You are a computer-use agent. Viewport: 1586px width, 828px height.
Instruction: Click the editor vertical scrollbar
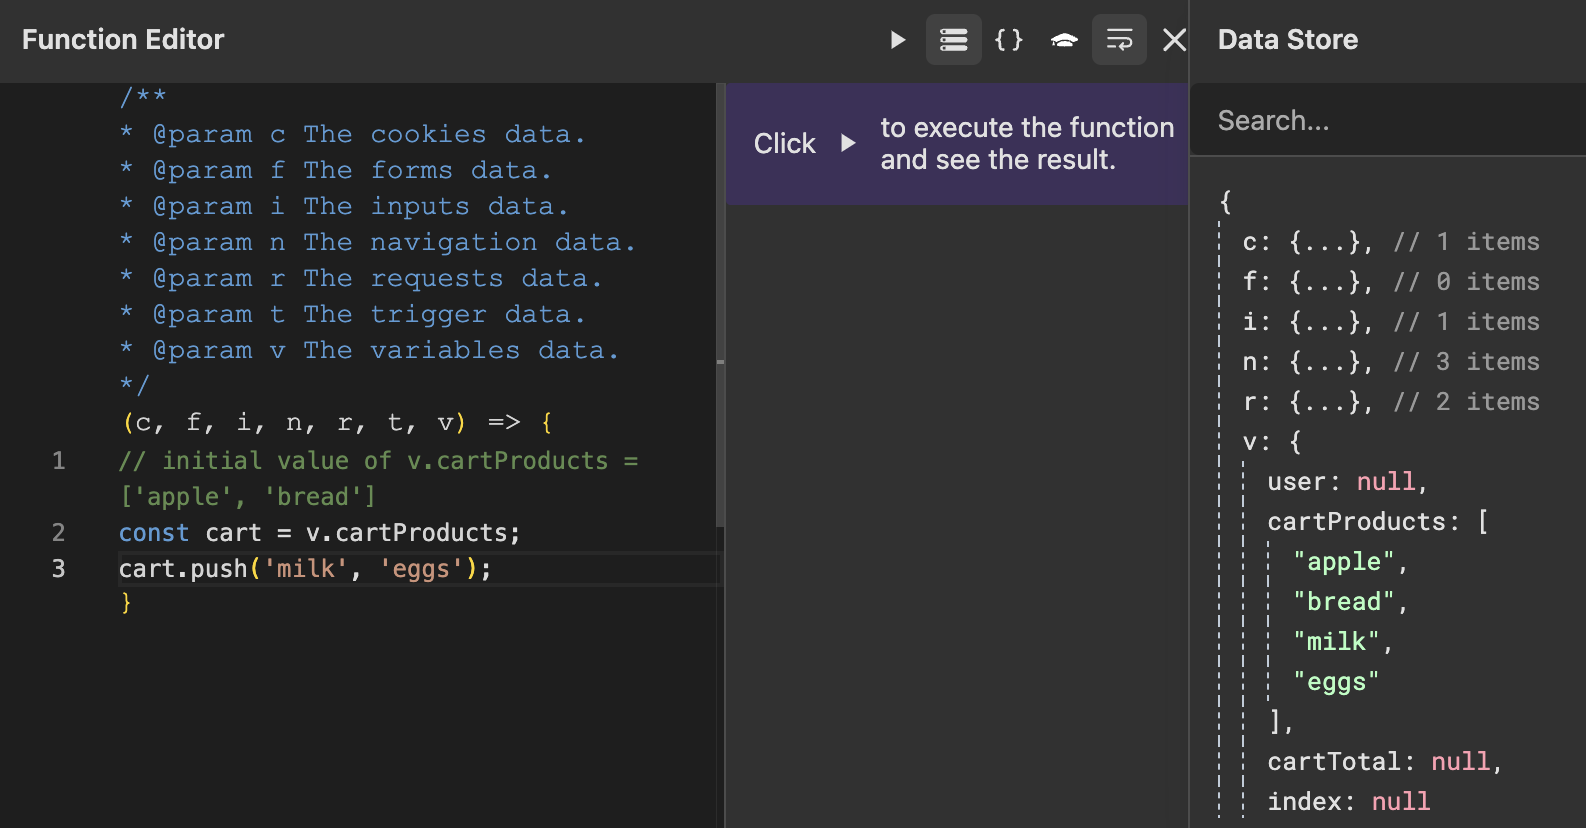(x=720, y=305)
